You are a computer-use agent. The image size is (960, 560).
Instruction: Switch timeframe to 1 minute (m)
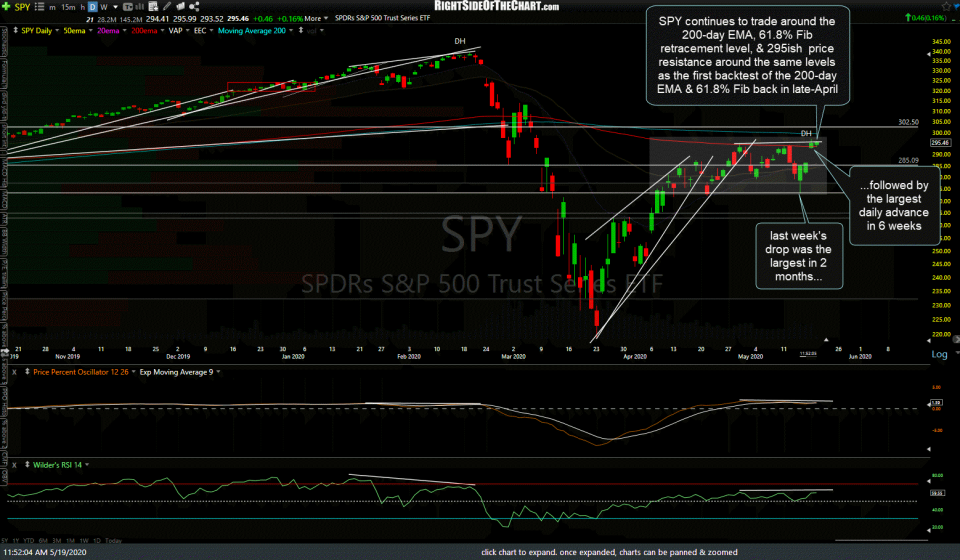(52, 7)
